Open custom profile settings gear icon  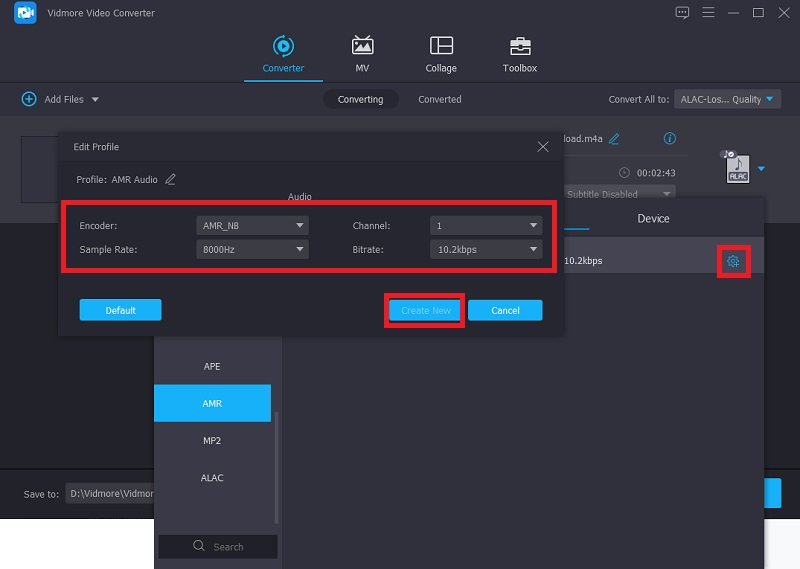coord(733,261)
